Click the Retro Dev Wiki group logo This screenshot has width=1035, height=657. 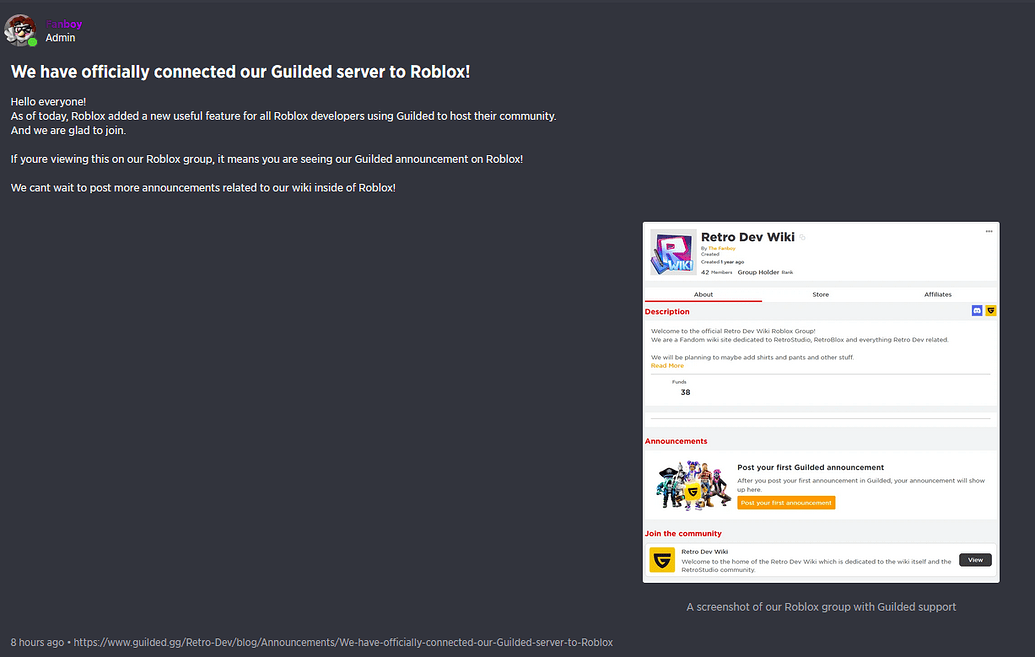[671, 252]
